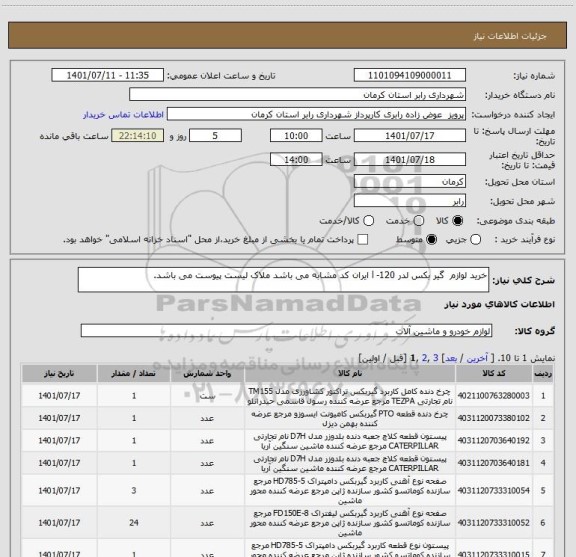The height and width of the screenshot is (557, 576).
Task: Open the بعد page link
Action: coord(451,358)
